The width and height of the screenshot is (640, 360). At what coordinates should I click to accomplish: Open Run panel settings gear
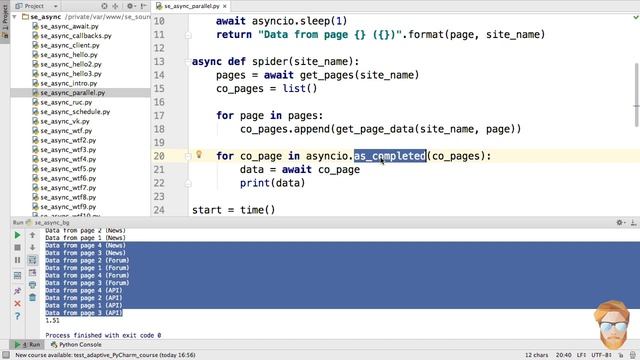point(620,222)
